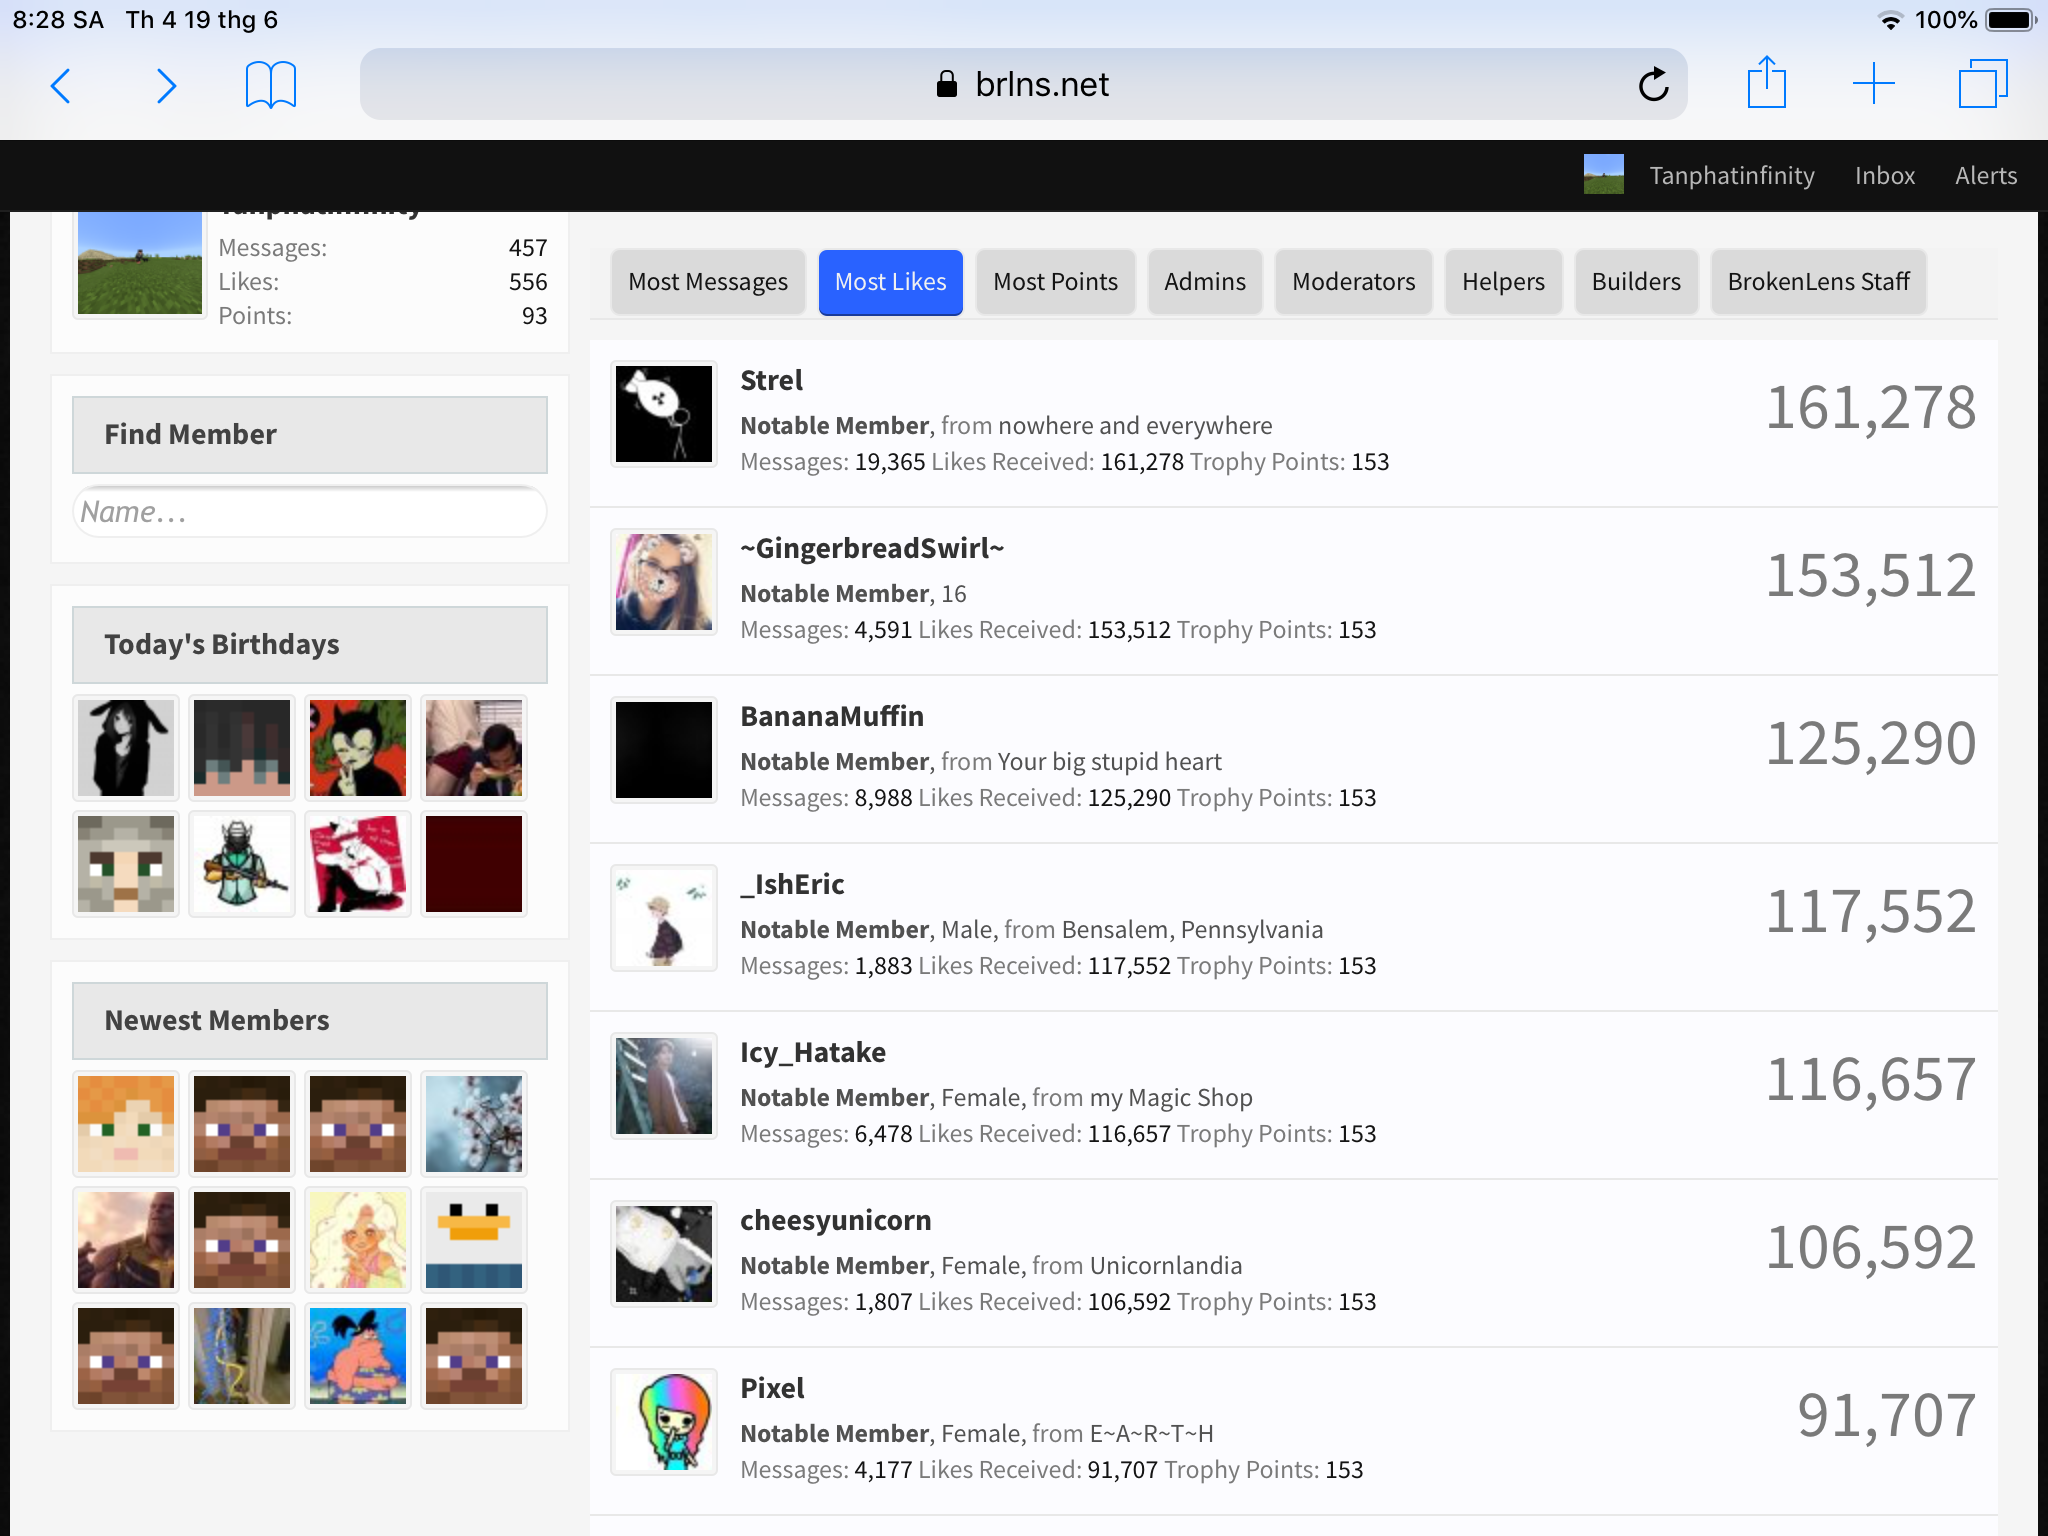Tap the Wi-Fi status icon
The image size is (2048, 1536).
coord(1890,21)
